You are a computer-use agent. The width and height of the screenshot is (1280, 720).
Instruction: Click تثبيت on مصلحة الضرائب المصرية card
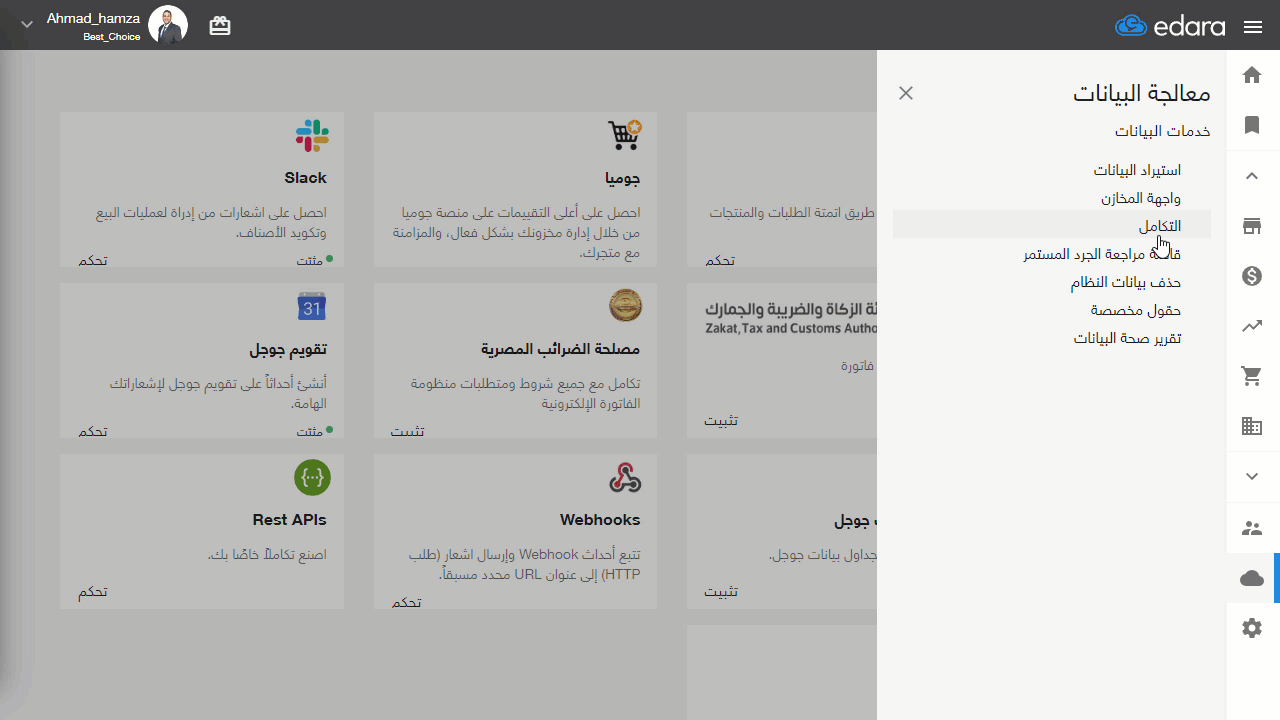407,431
